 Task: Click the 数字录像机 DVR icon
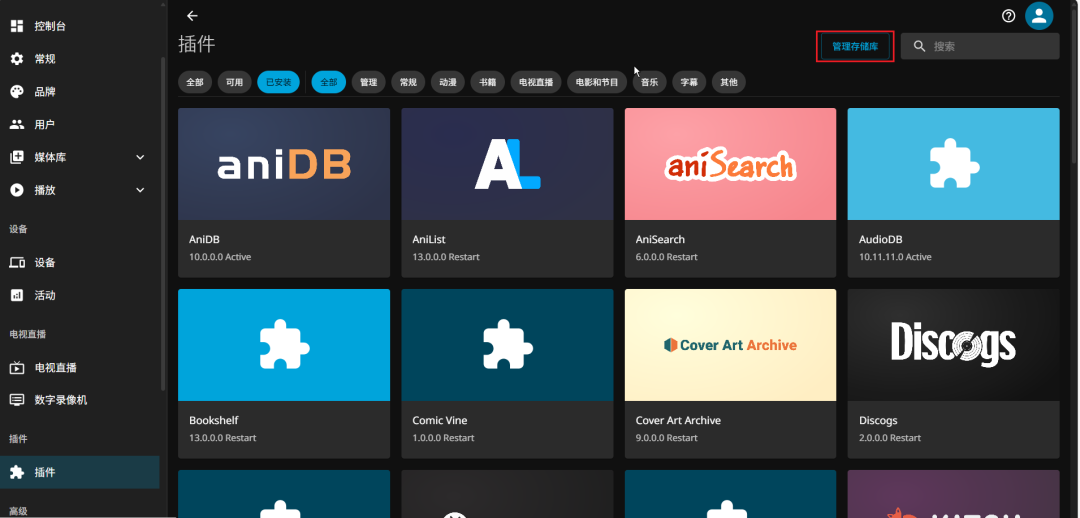coord(17,400)
